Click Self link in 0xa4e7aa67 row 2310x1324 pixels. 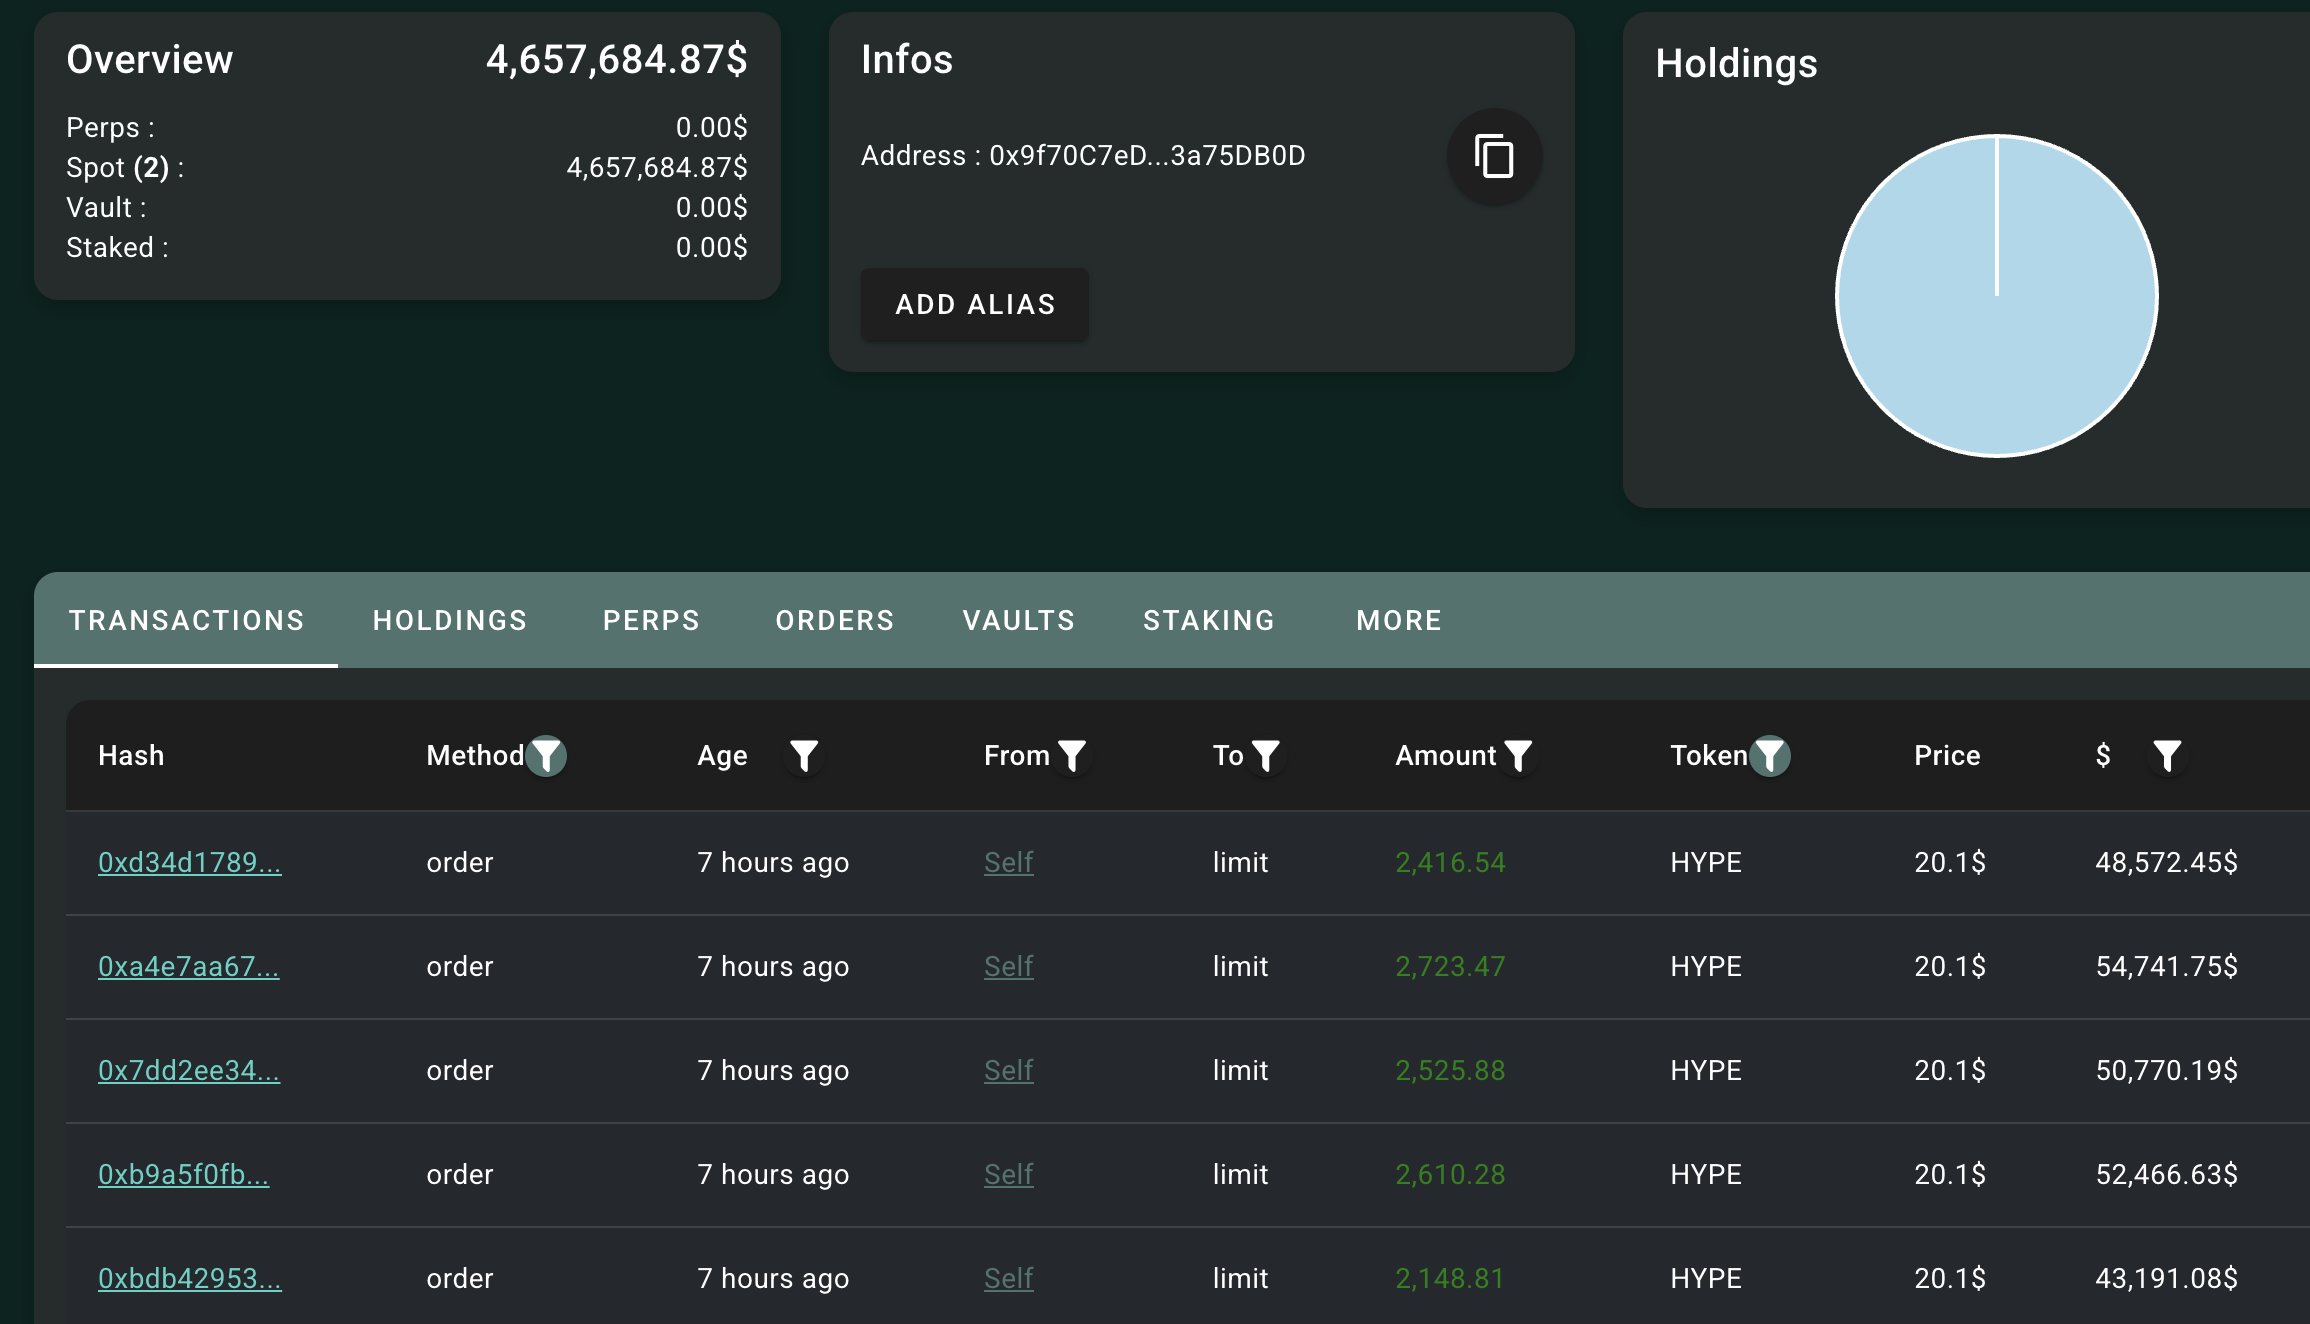pyautogui.click(x=1008, y=966)
